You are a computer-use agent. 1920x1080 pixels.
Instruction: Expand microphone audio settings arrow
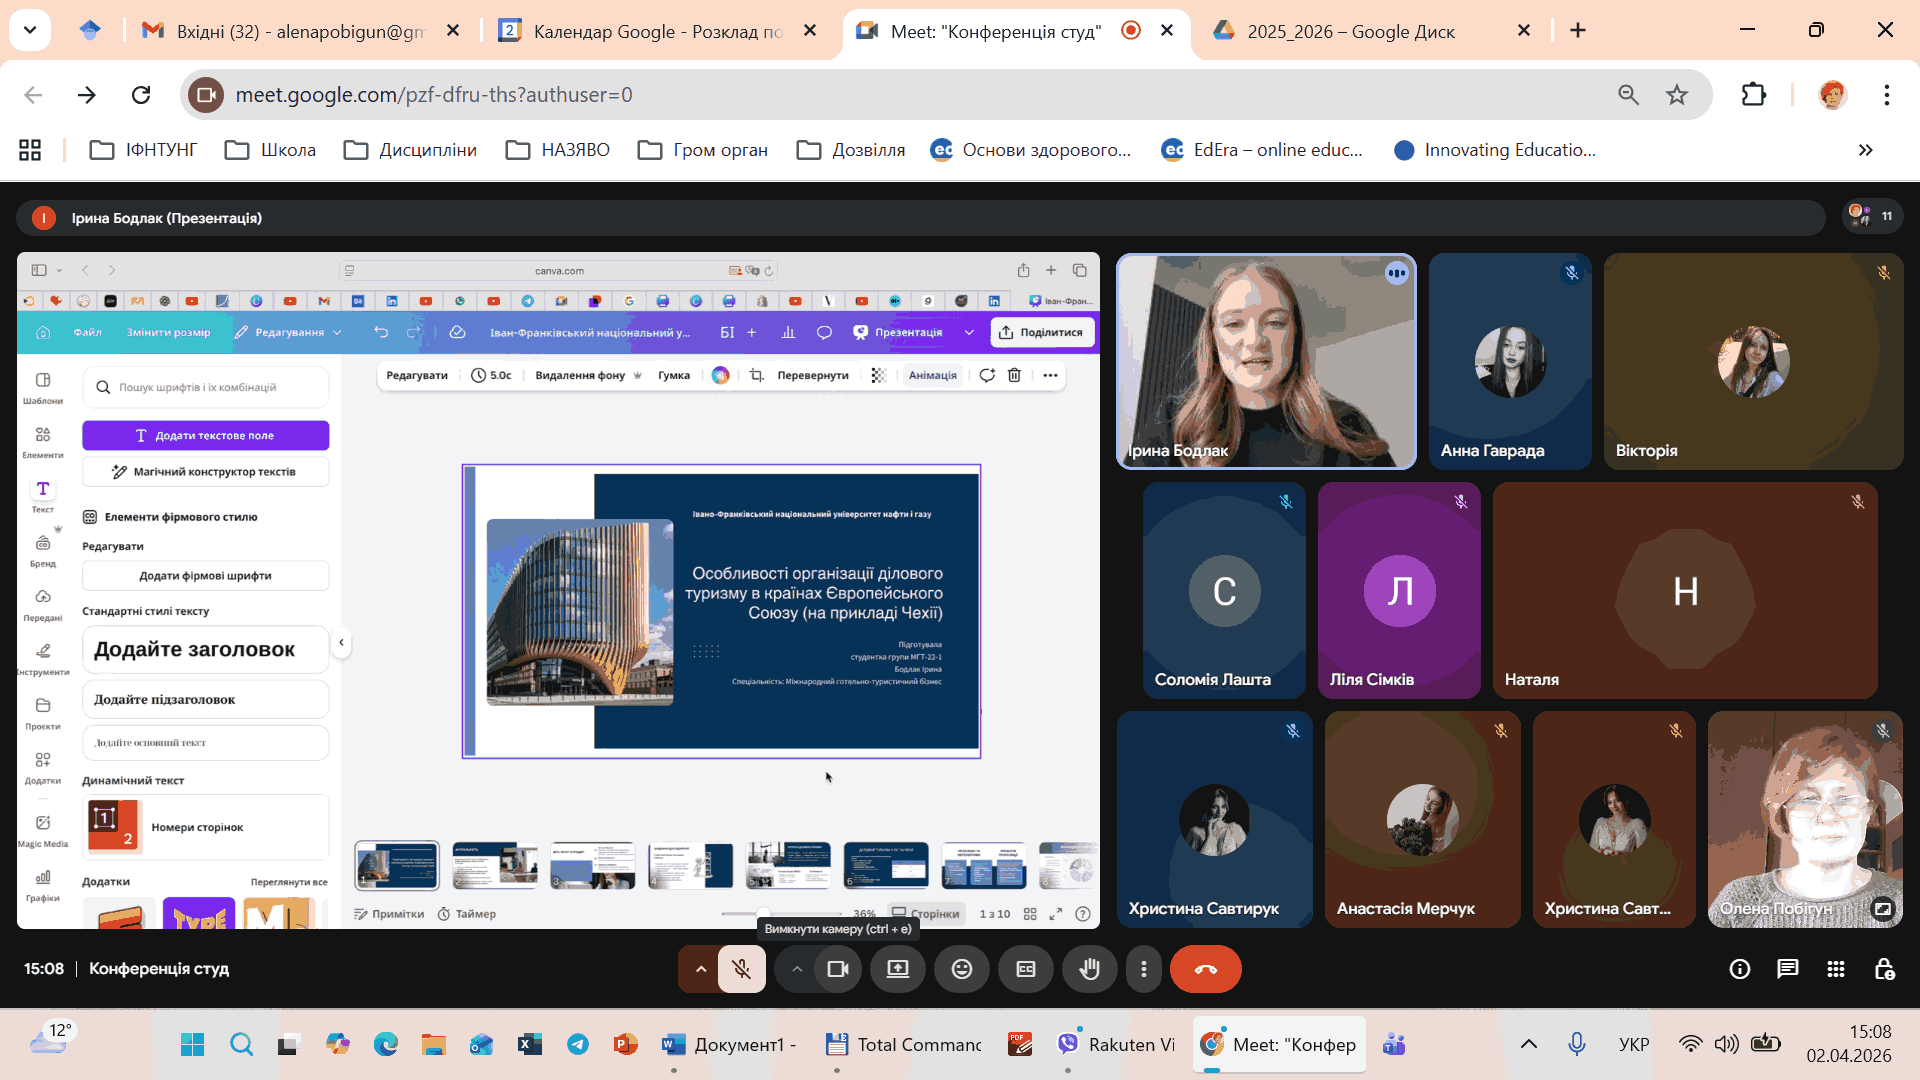coord(700,969)
